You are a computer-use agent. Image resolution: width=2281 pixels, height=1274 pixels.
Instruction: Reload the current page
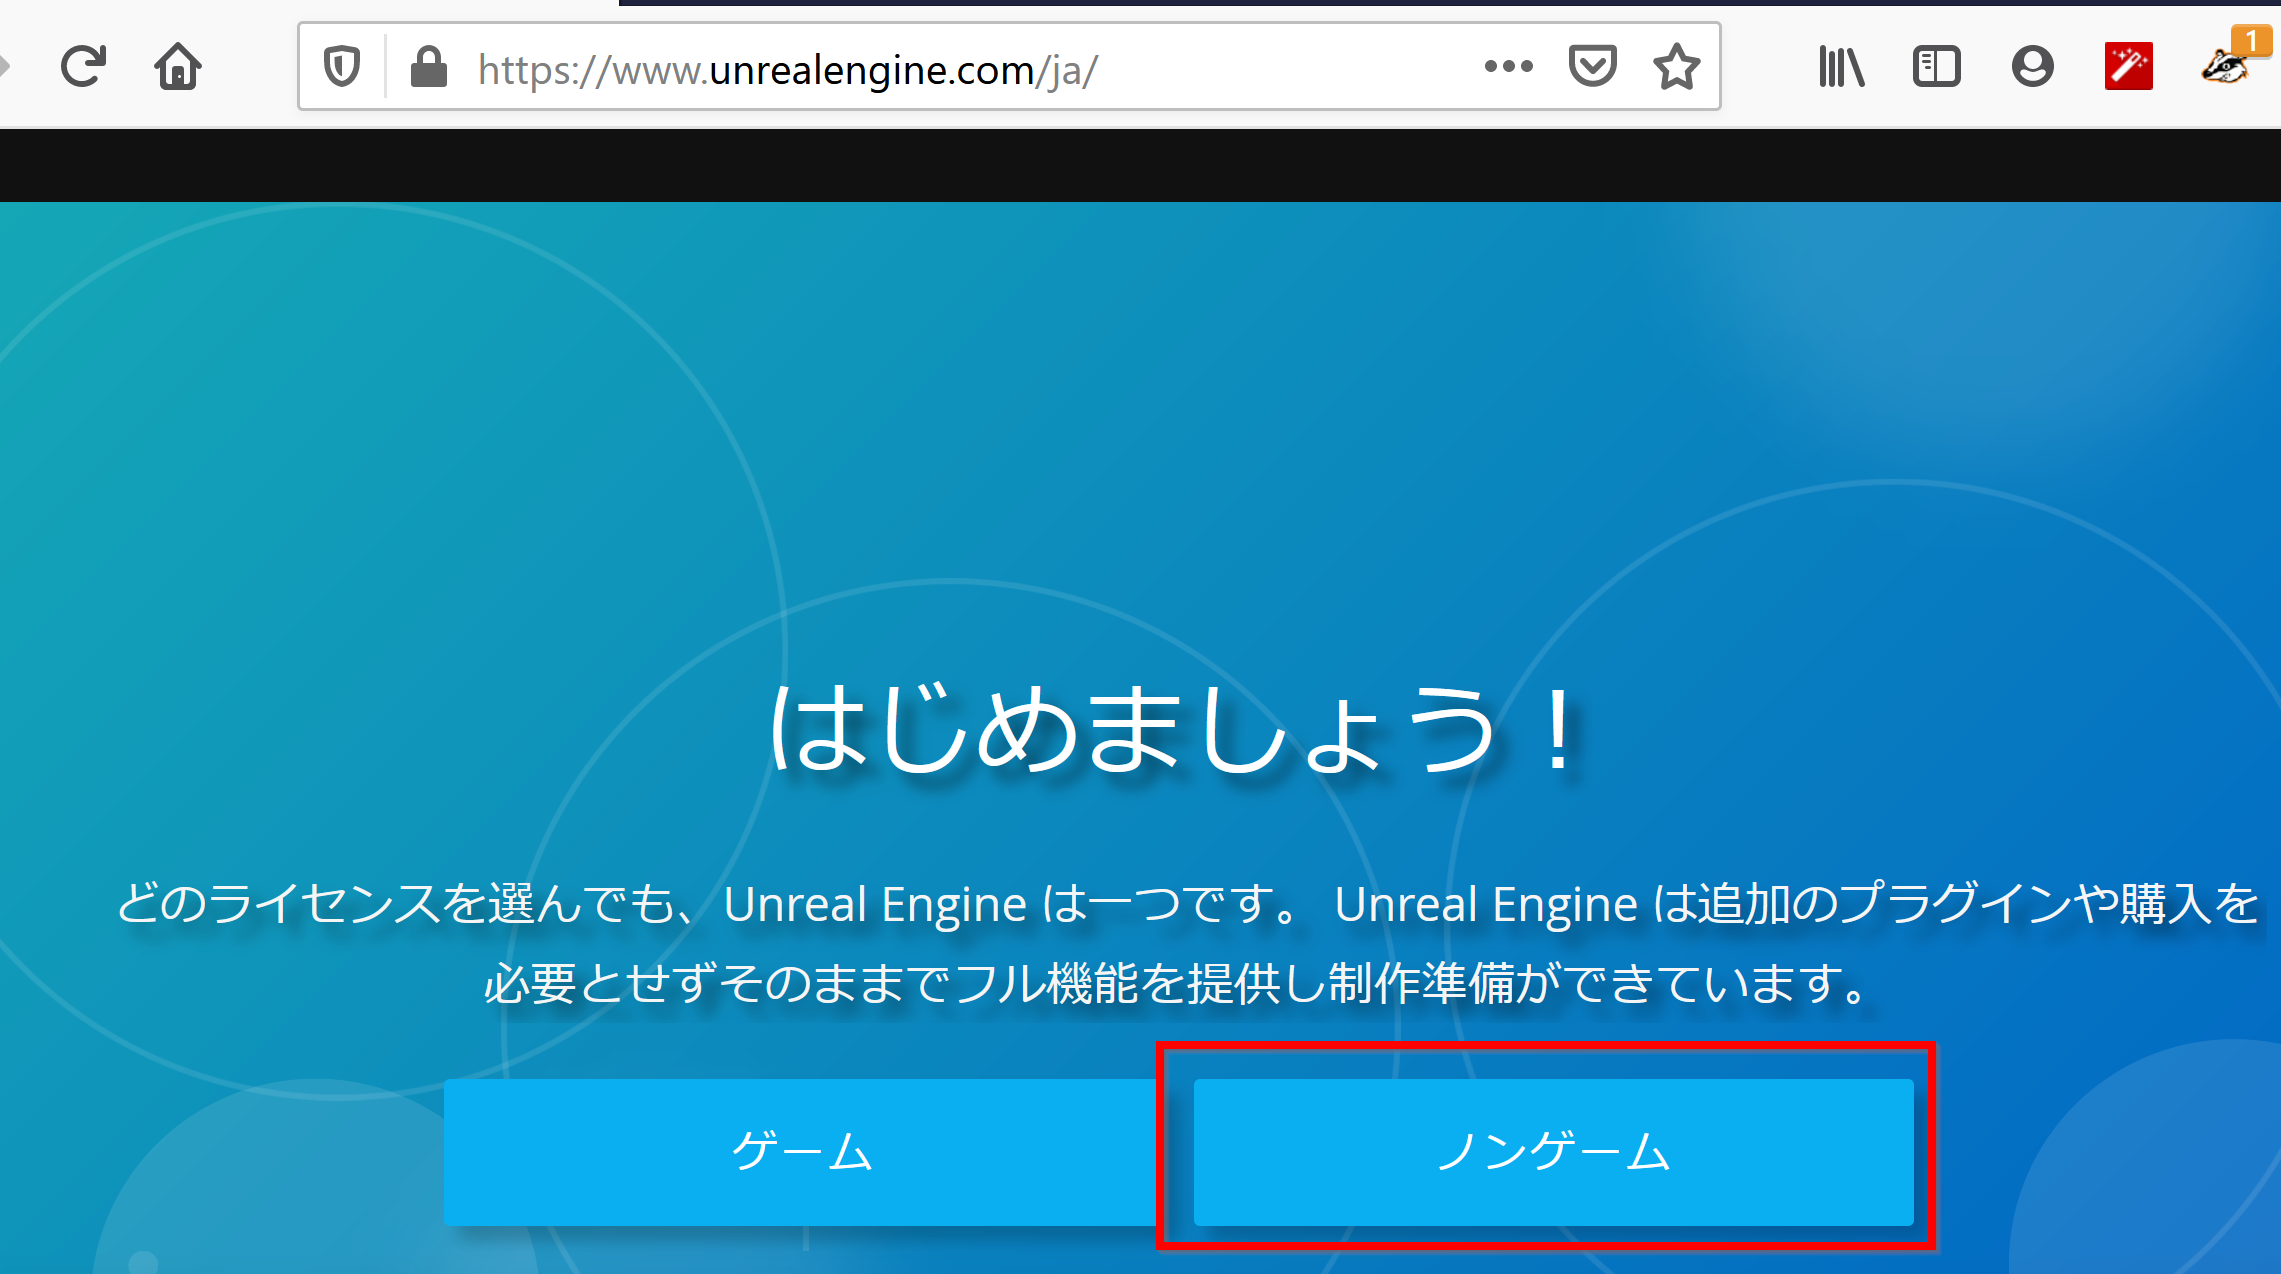[83, 67]
